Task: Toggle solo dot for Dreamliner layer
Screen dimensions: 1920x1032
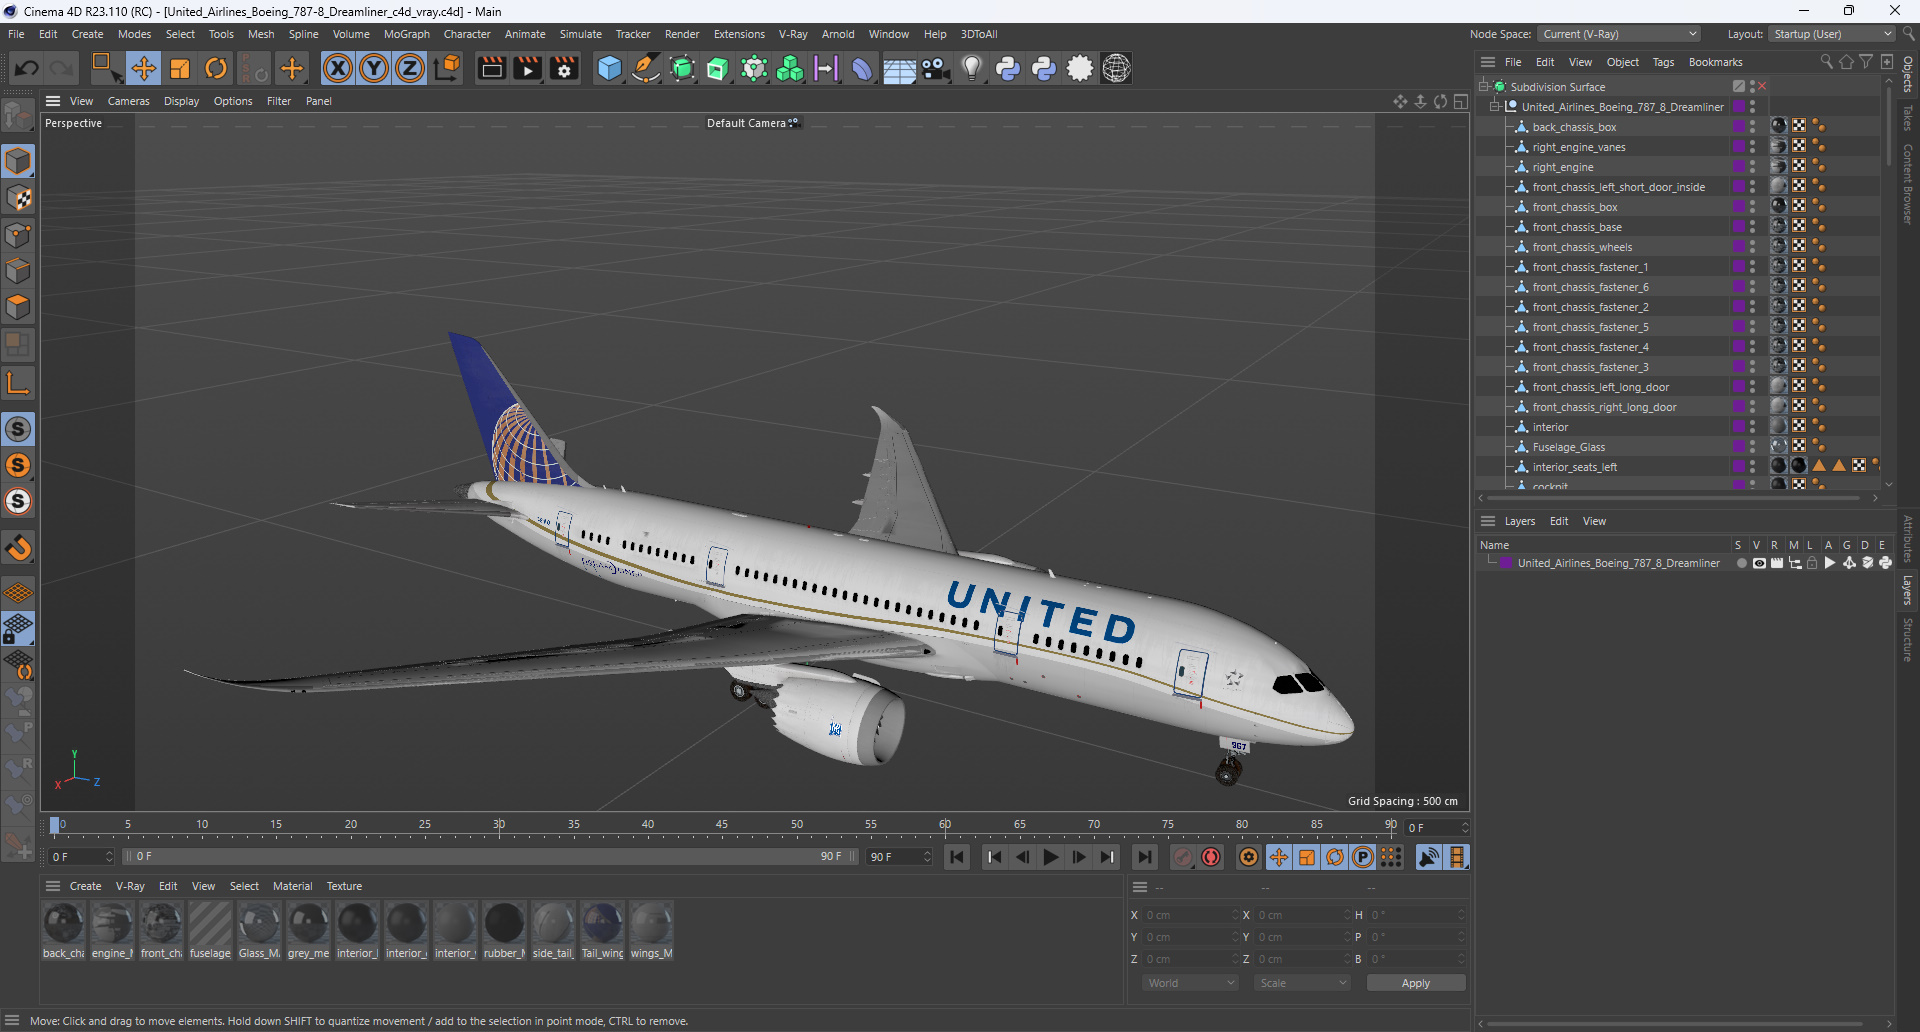Action: (1741, 563)
